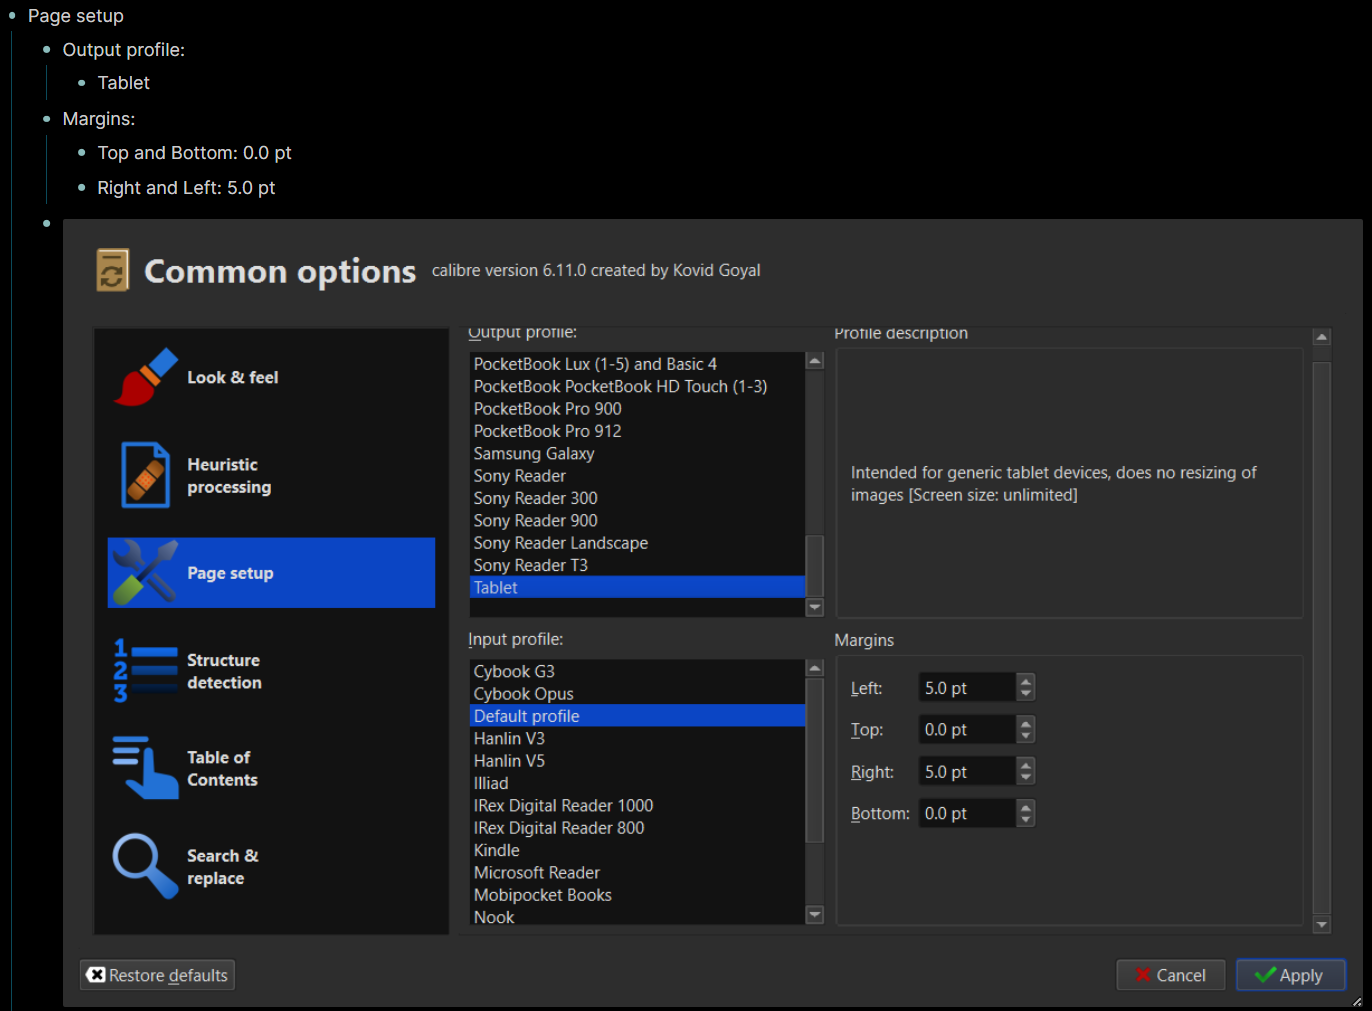Open Search & replace magnifier icon

tap(146, 866)
